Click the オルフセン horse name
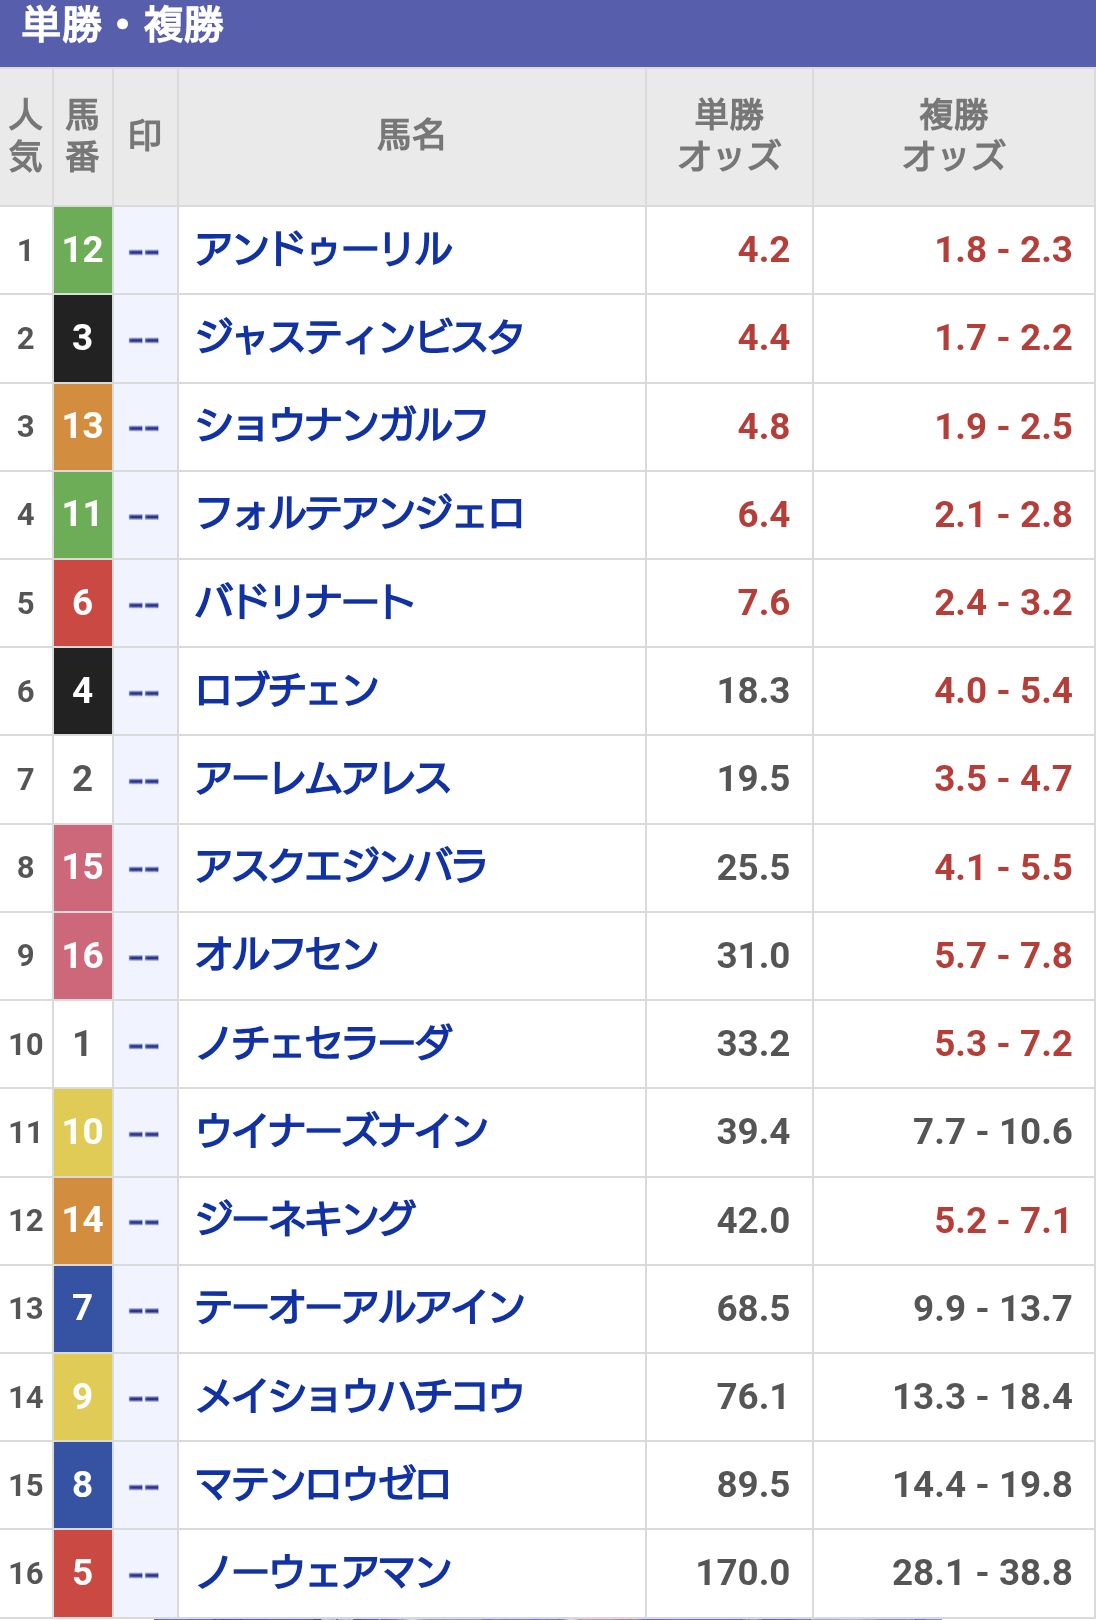The image size is (1096, 1620). [x=287, y=955]
